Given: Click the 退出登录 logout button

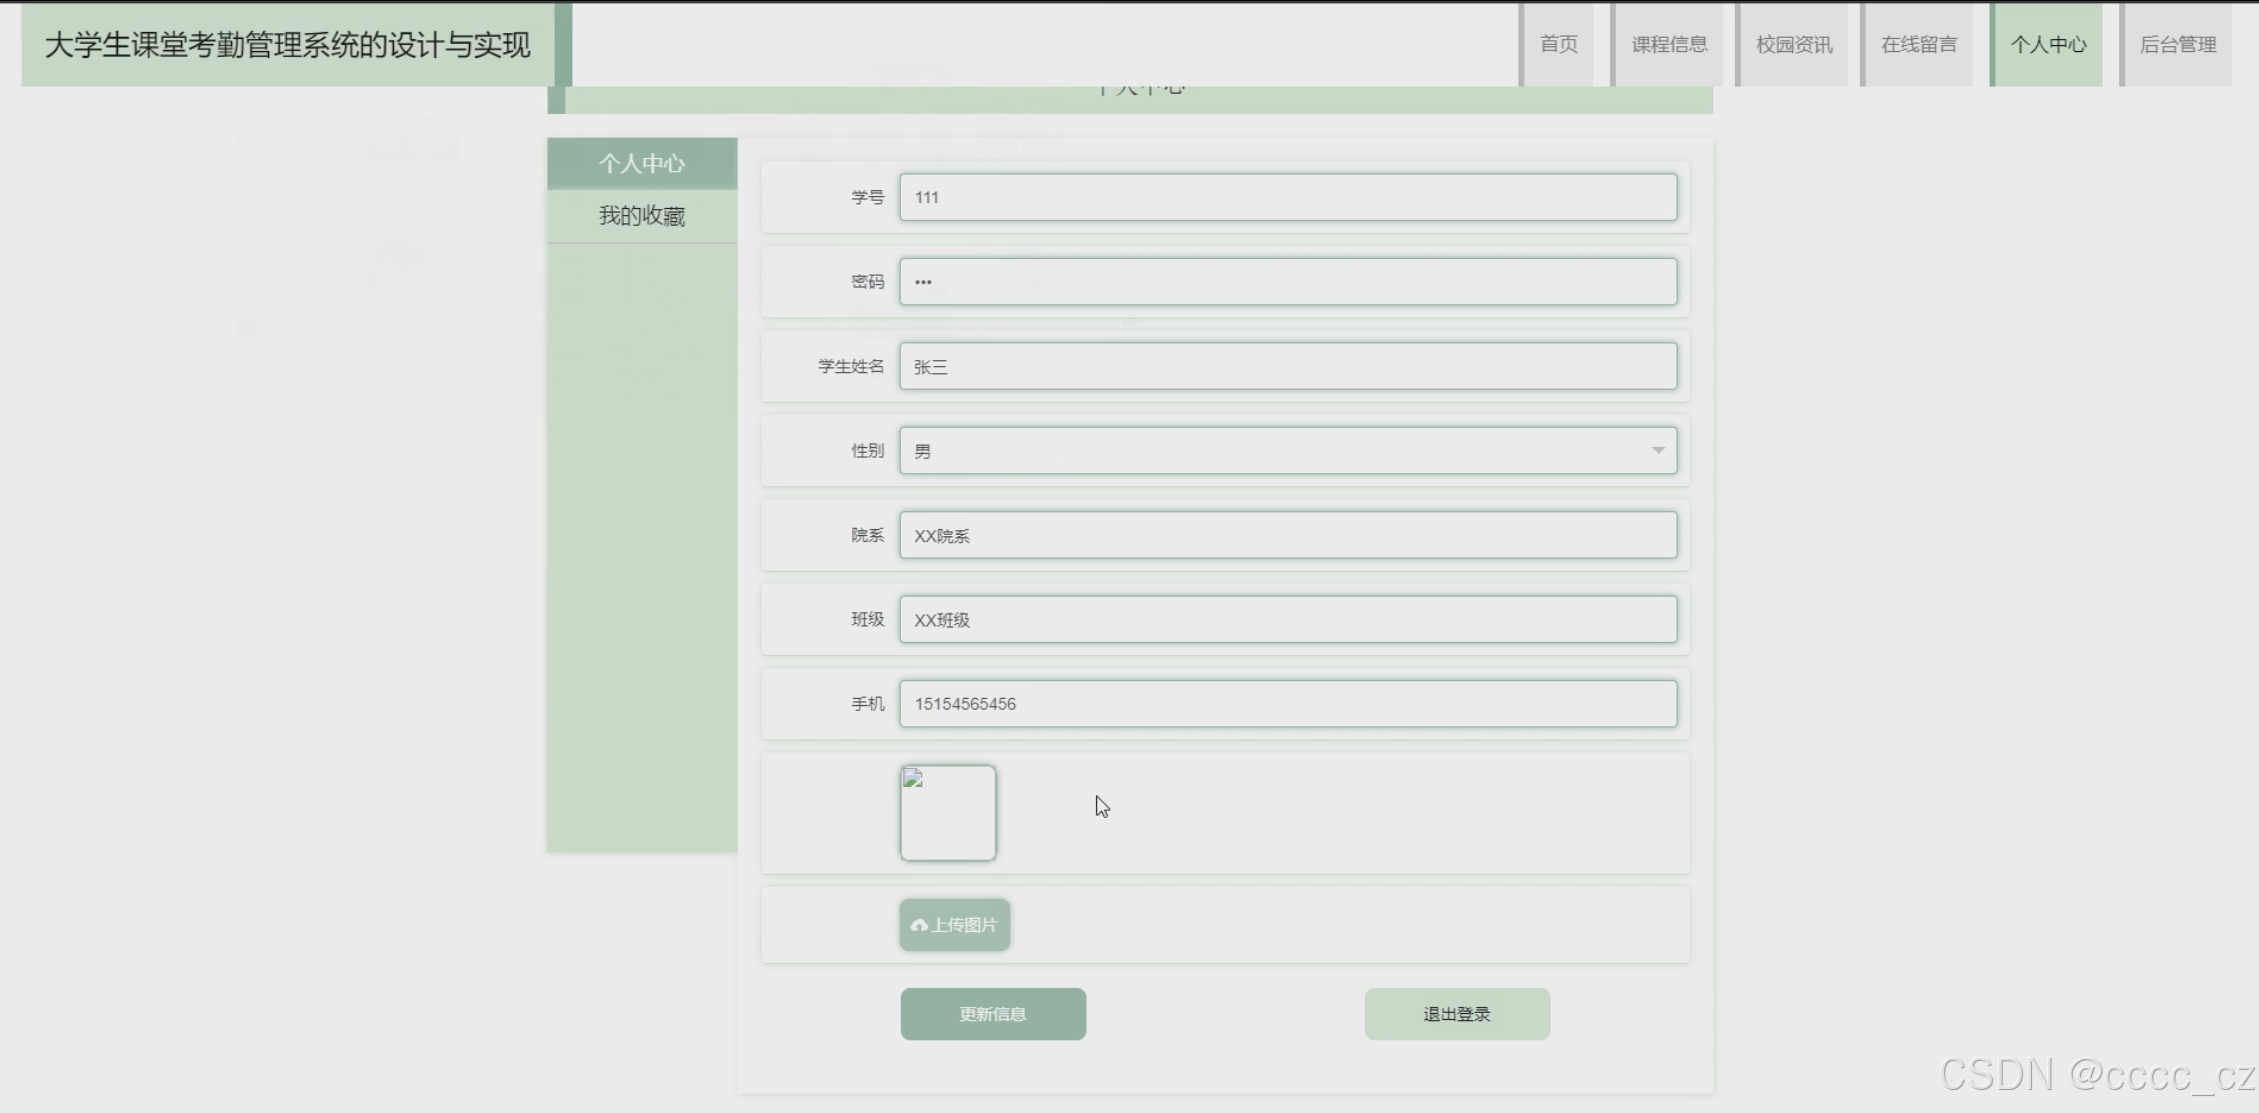Looking at the screenshot, I should point(1457,1014).
